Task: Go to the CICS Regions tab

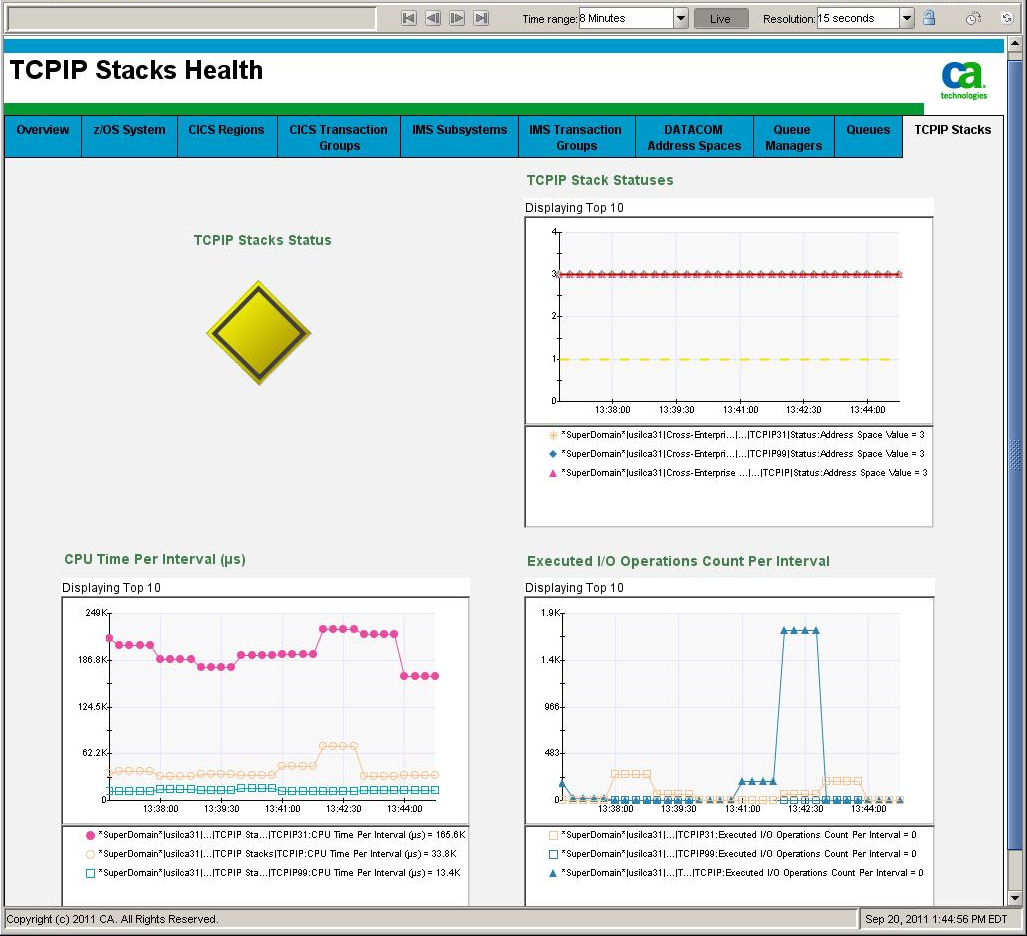Action: point(227,137)
